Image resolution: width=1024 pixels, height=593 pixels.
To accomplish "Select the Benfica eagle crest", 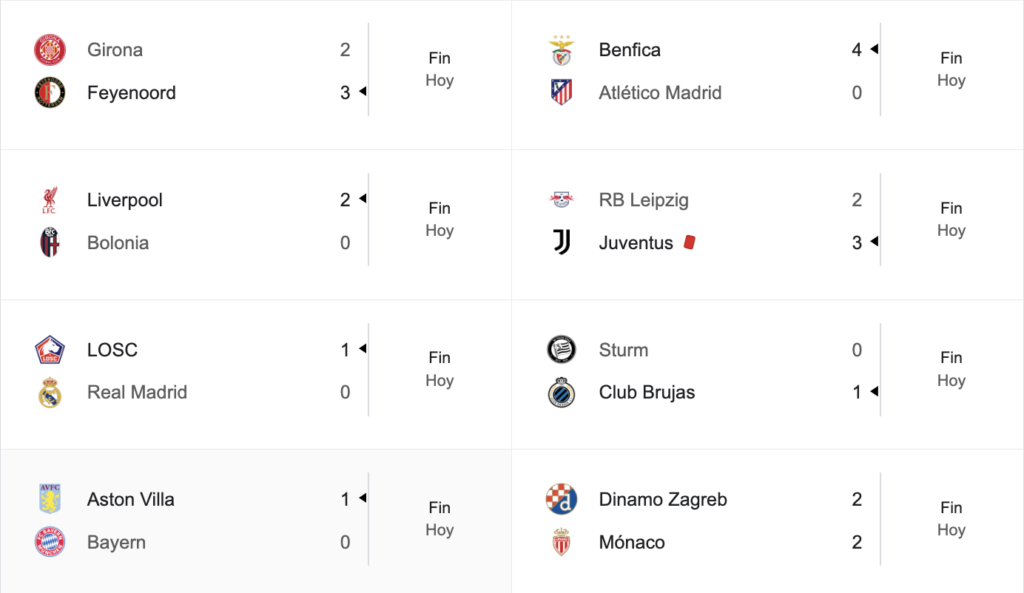I will pyautogui.click(x=562, y=50).
